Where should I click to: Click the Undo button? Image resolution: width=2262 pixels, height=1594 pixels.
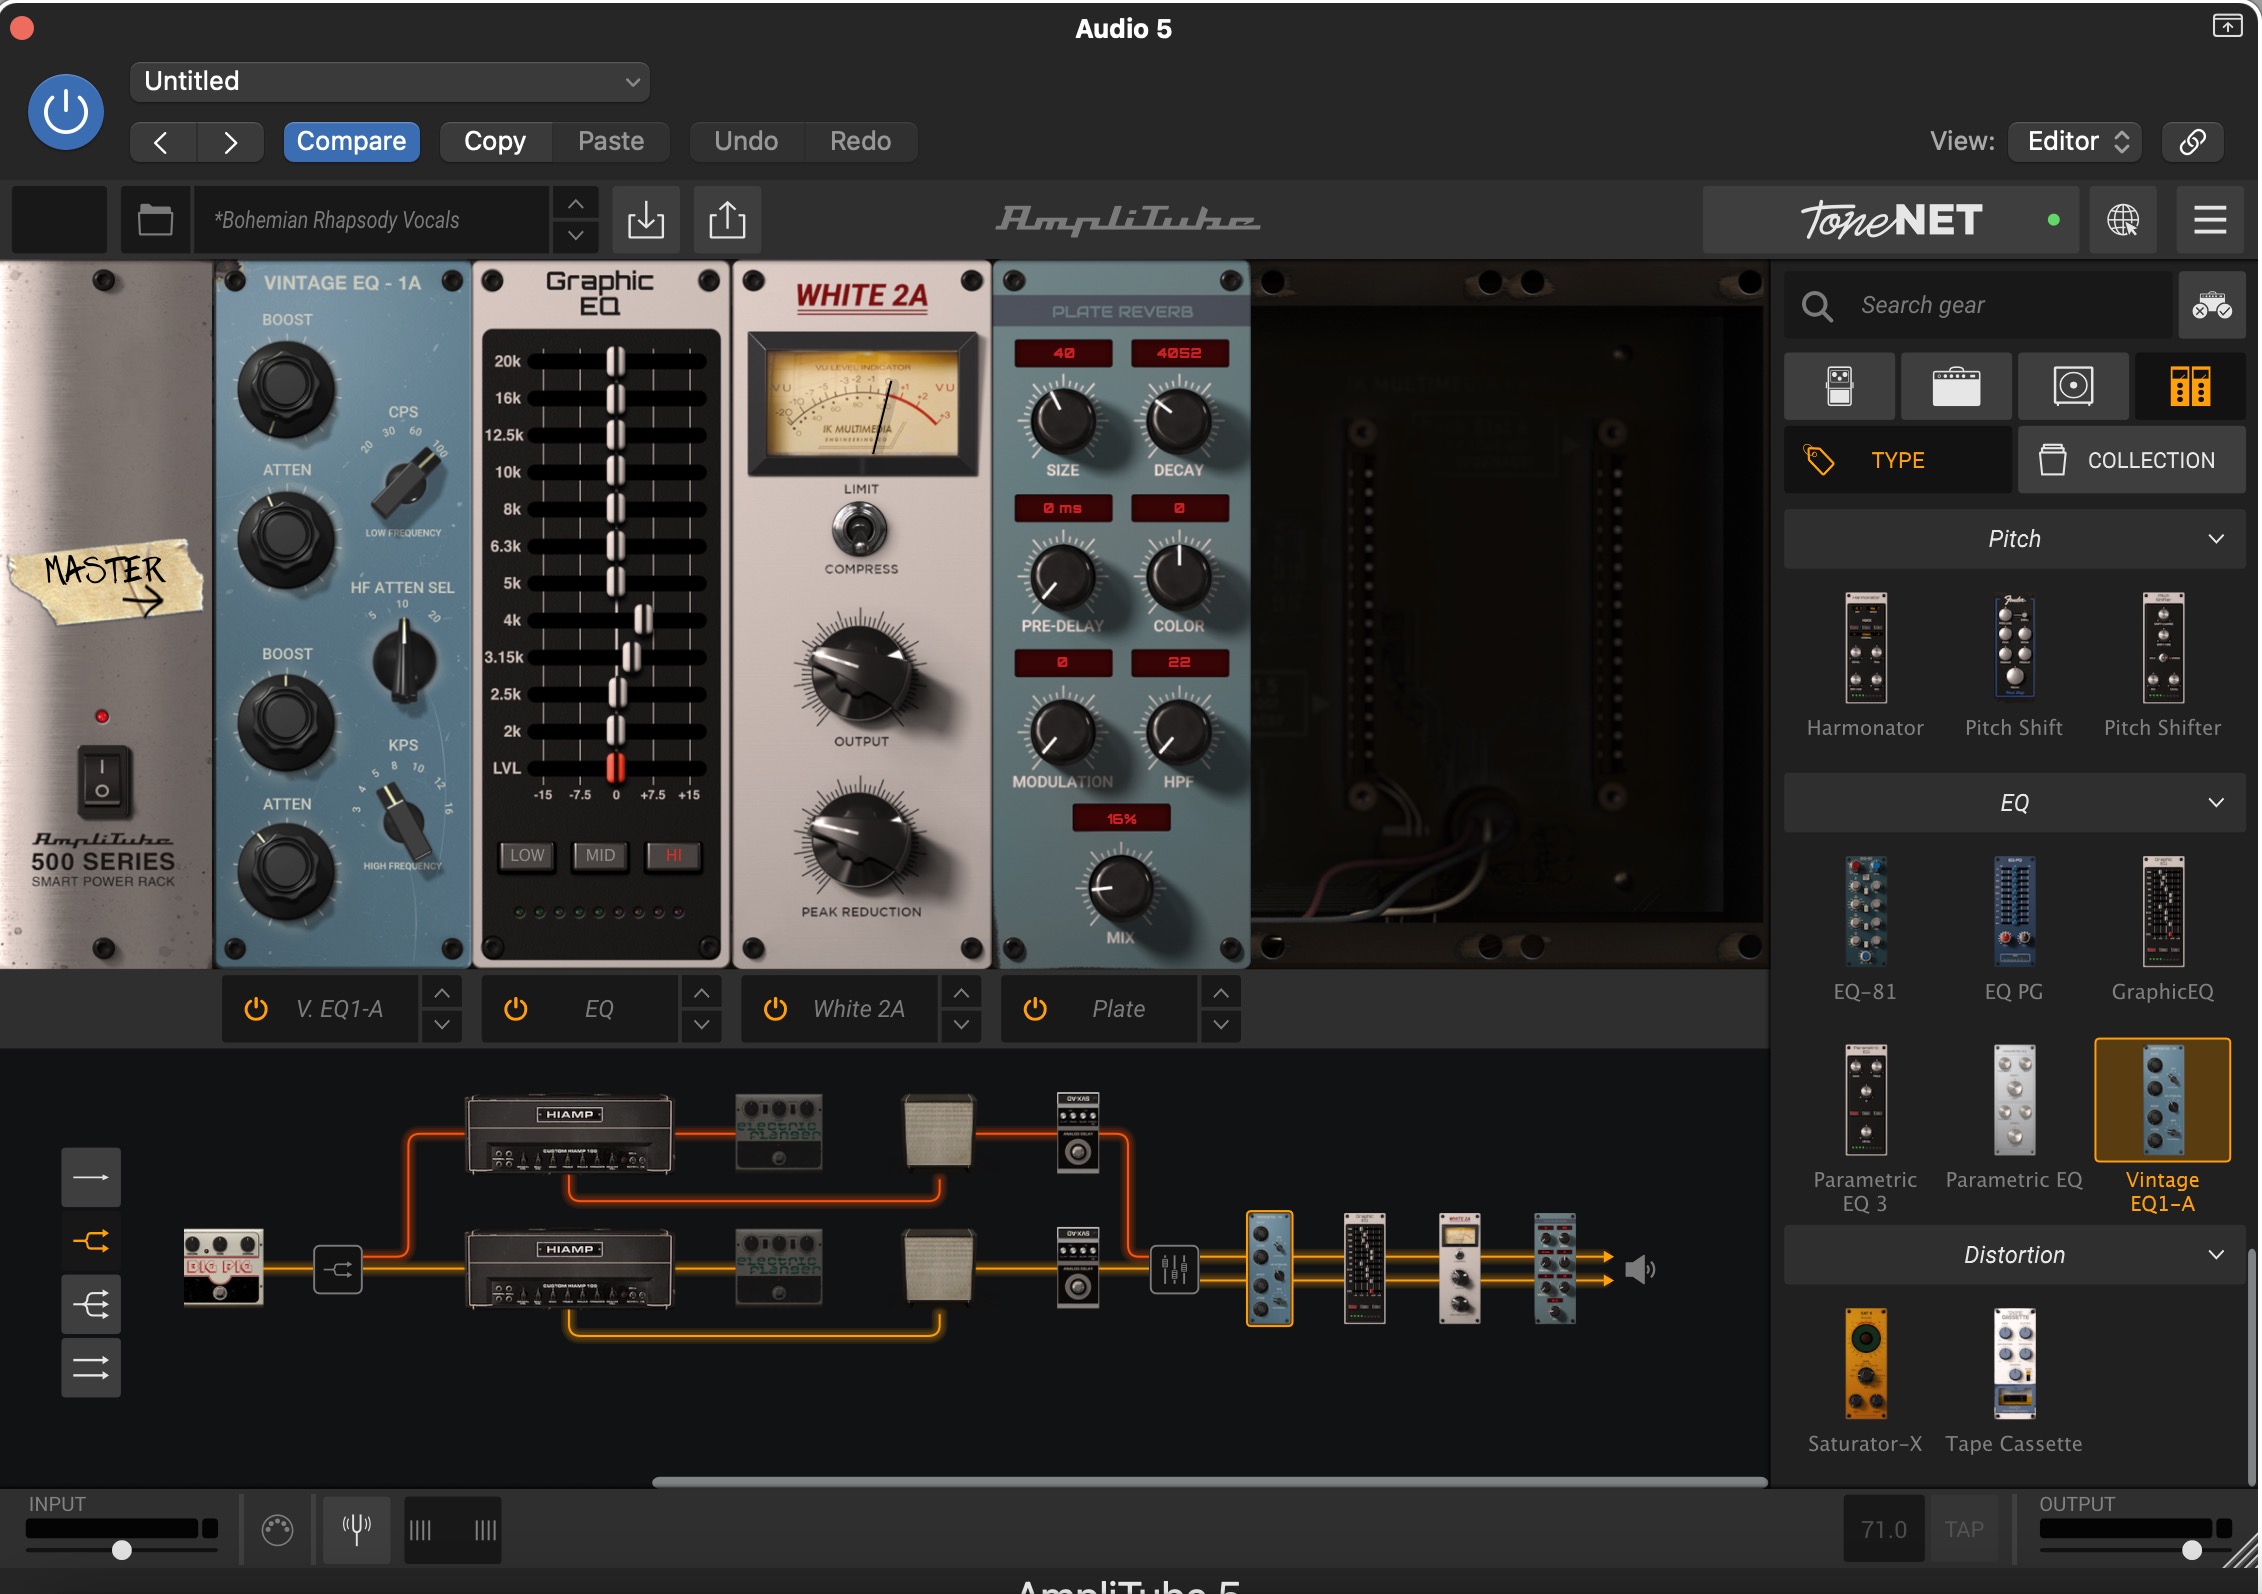pyautogui.click(x=746, y=142)
